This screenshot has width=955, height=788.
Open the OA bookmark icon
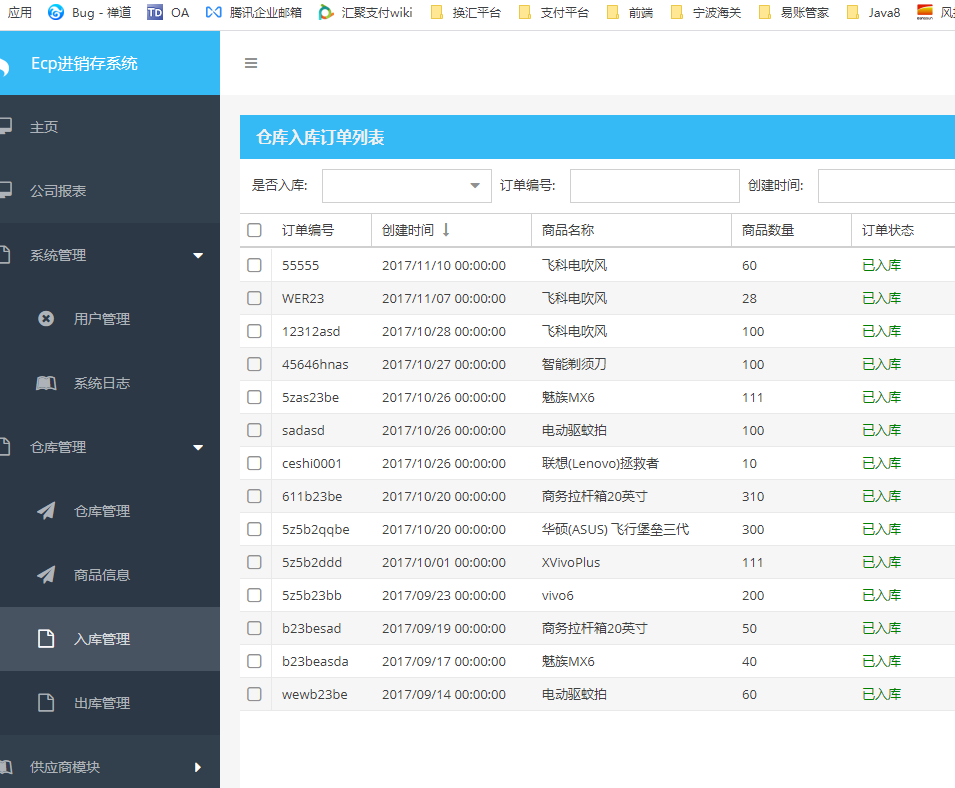(155, 12)
